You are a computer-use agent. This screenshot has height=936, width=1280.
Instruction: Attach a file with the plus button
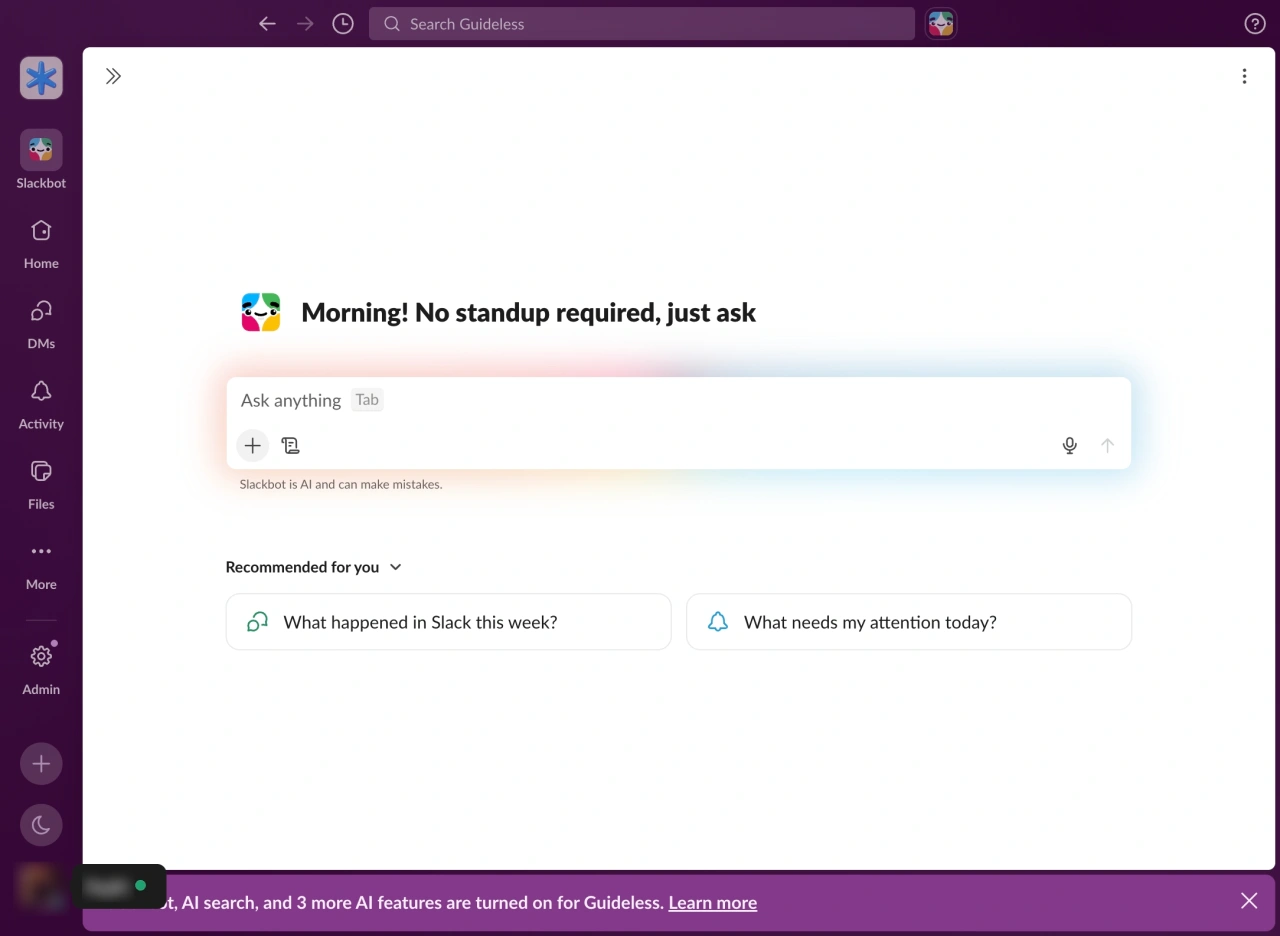(x=253, y=446)
